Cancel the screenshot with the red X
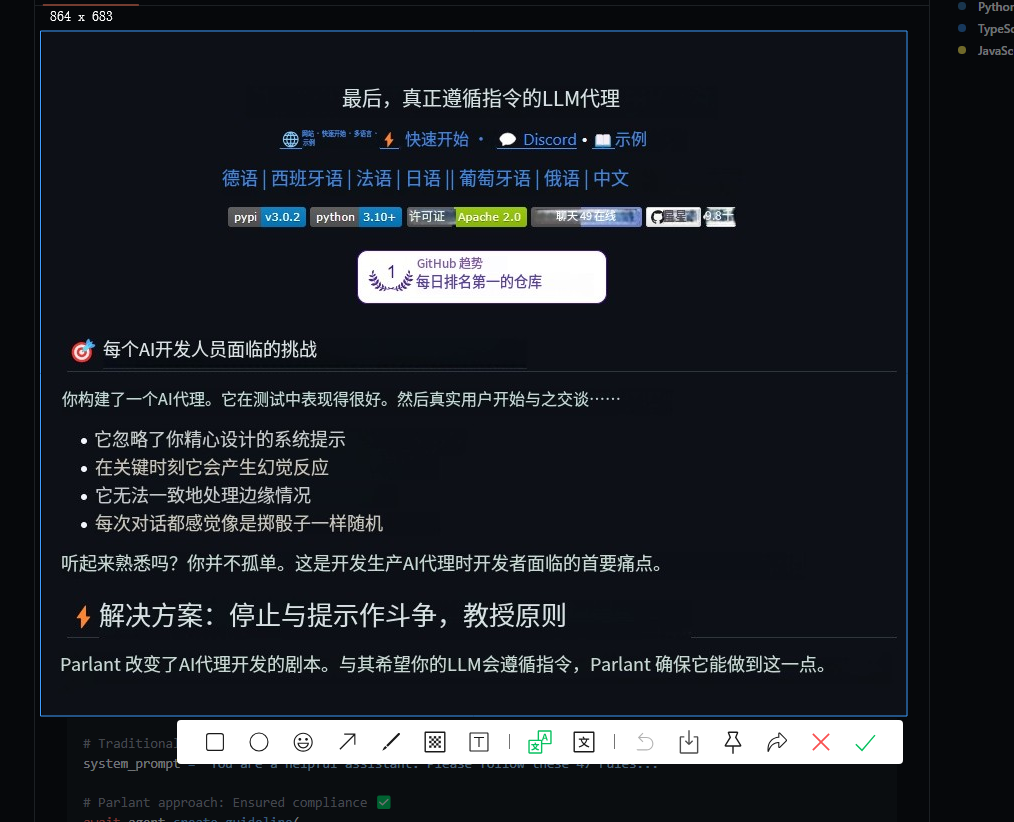Image resolution: width=1014 pixels, height=822 pixels. [x=821, y=742]
